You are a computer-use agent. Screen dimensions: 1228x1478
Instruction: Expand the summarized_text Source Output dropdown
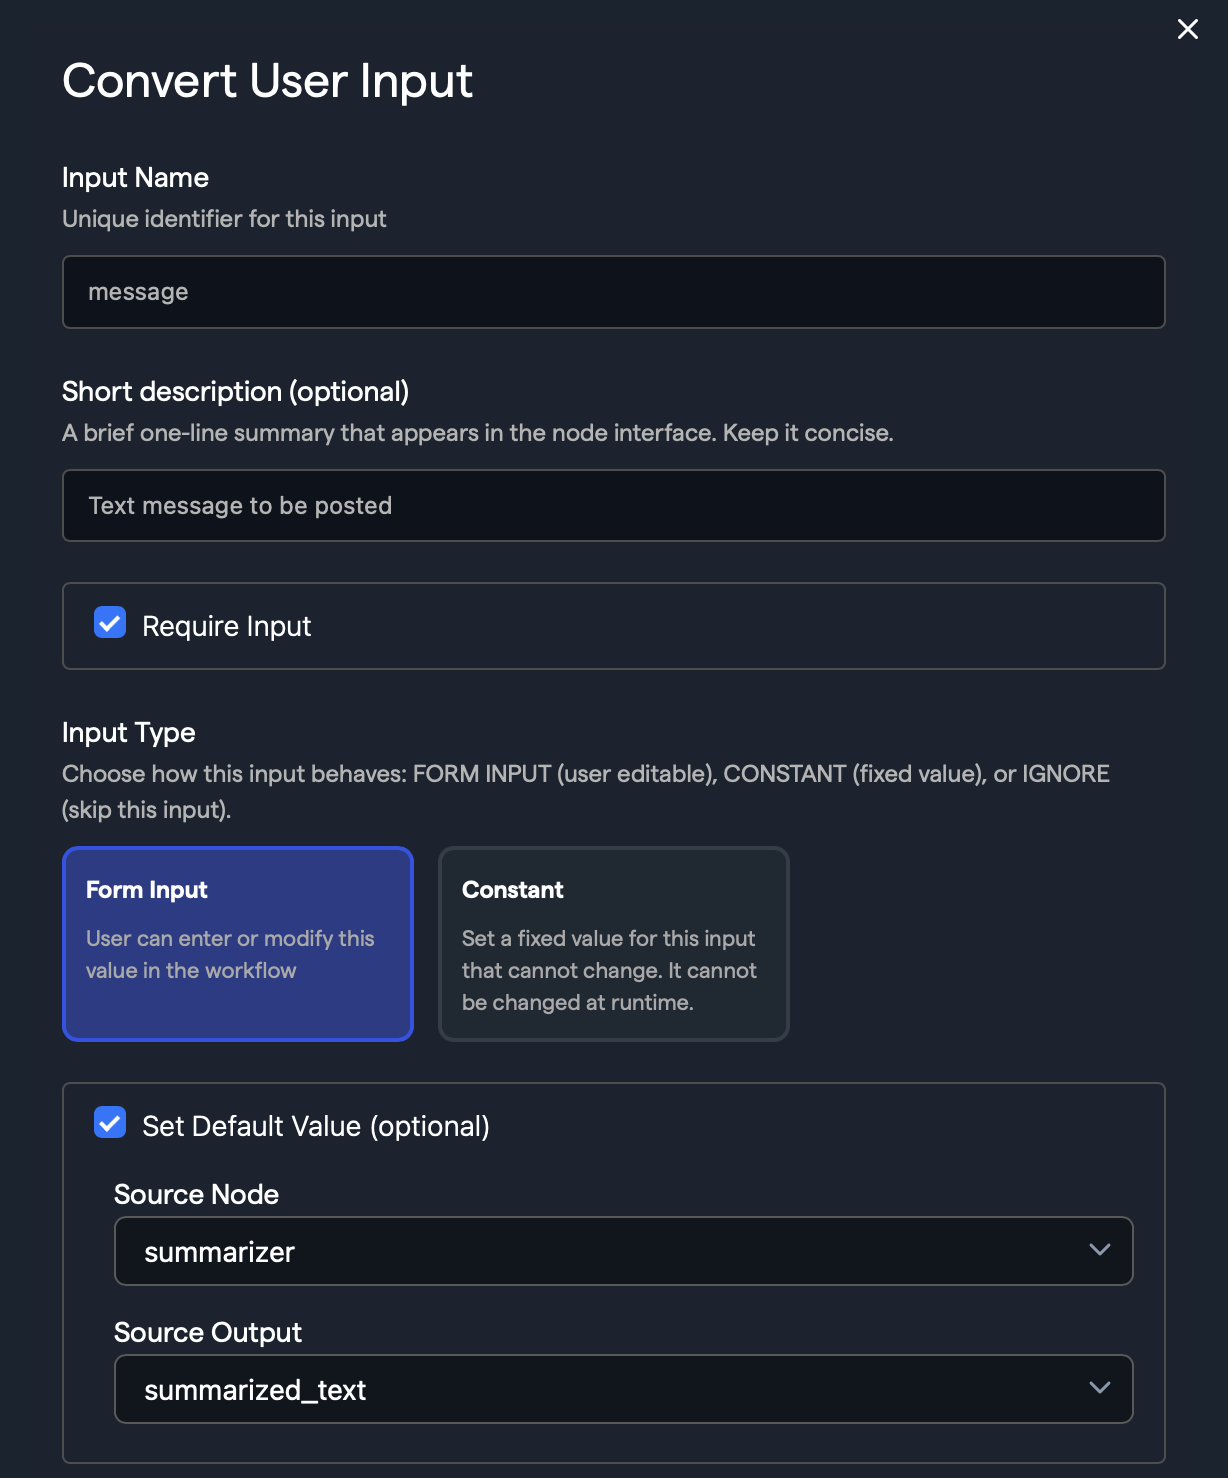622,1389
